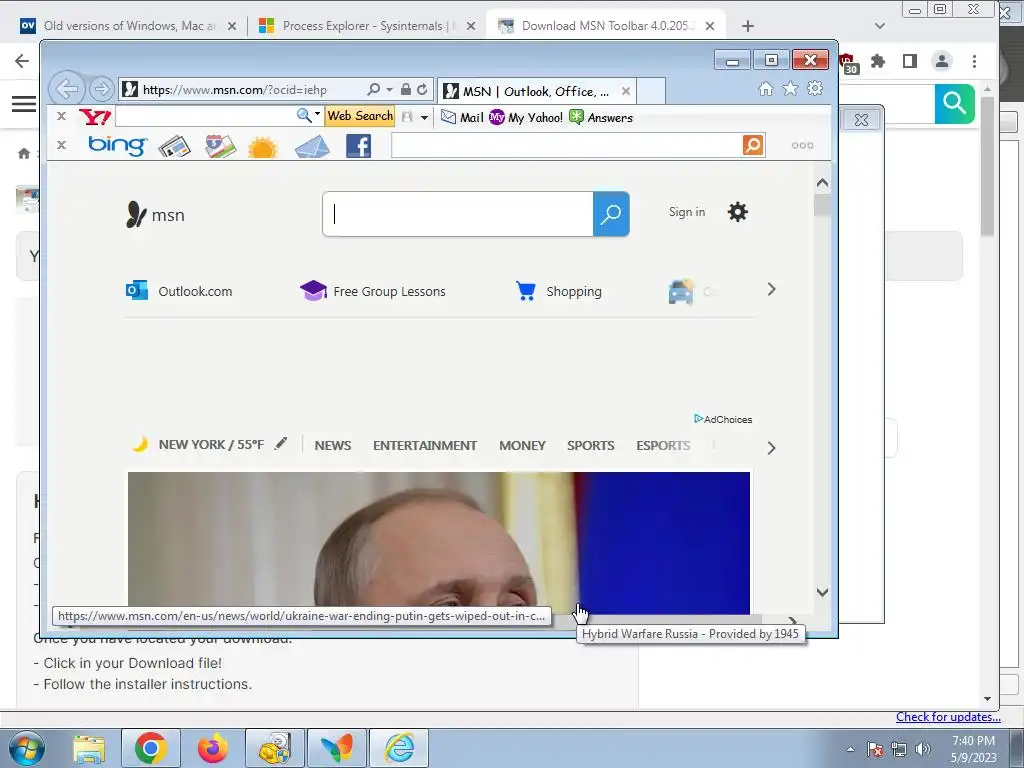
Task: Open the Chrome profile avatar icon
Action: point(942,61)
